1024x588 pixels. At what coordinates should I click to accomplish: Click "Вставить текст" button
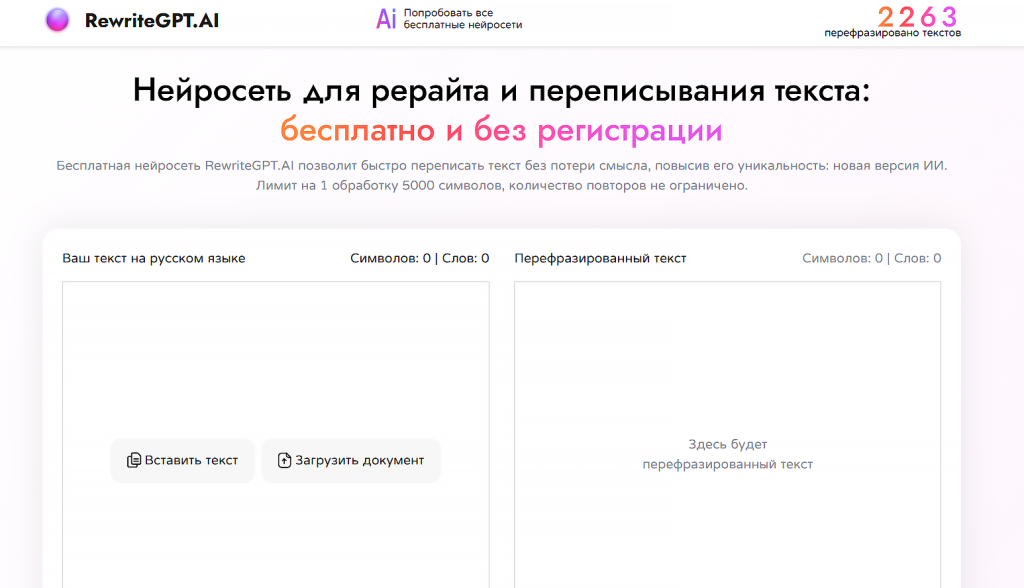point(182,461)
